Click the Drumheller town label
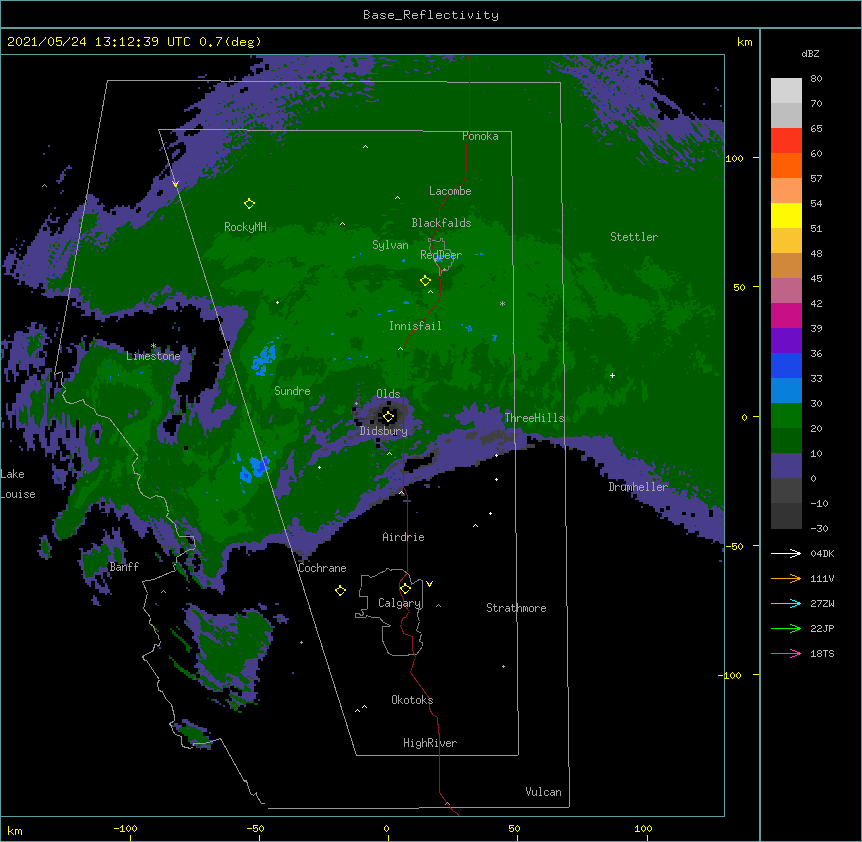862x842 pixels. click(x=638, y=487)
